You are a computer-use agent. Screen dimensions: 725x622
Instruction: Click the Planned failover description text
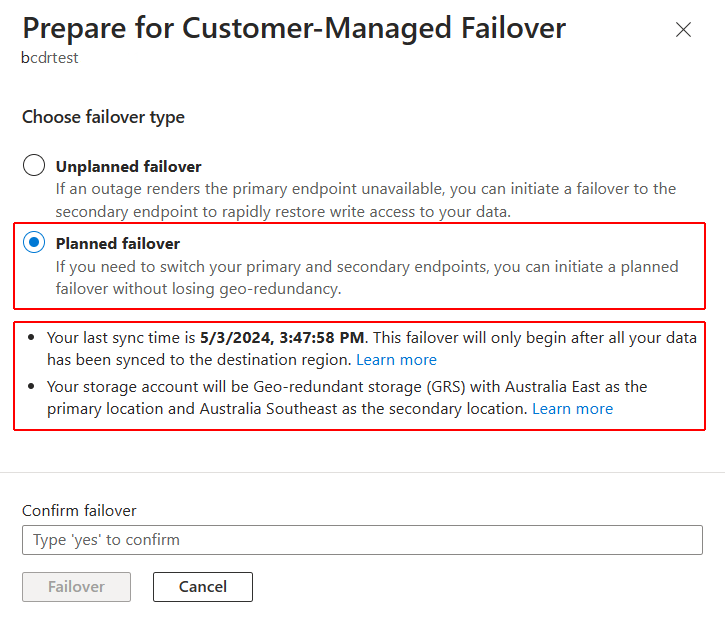(366, 278)
